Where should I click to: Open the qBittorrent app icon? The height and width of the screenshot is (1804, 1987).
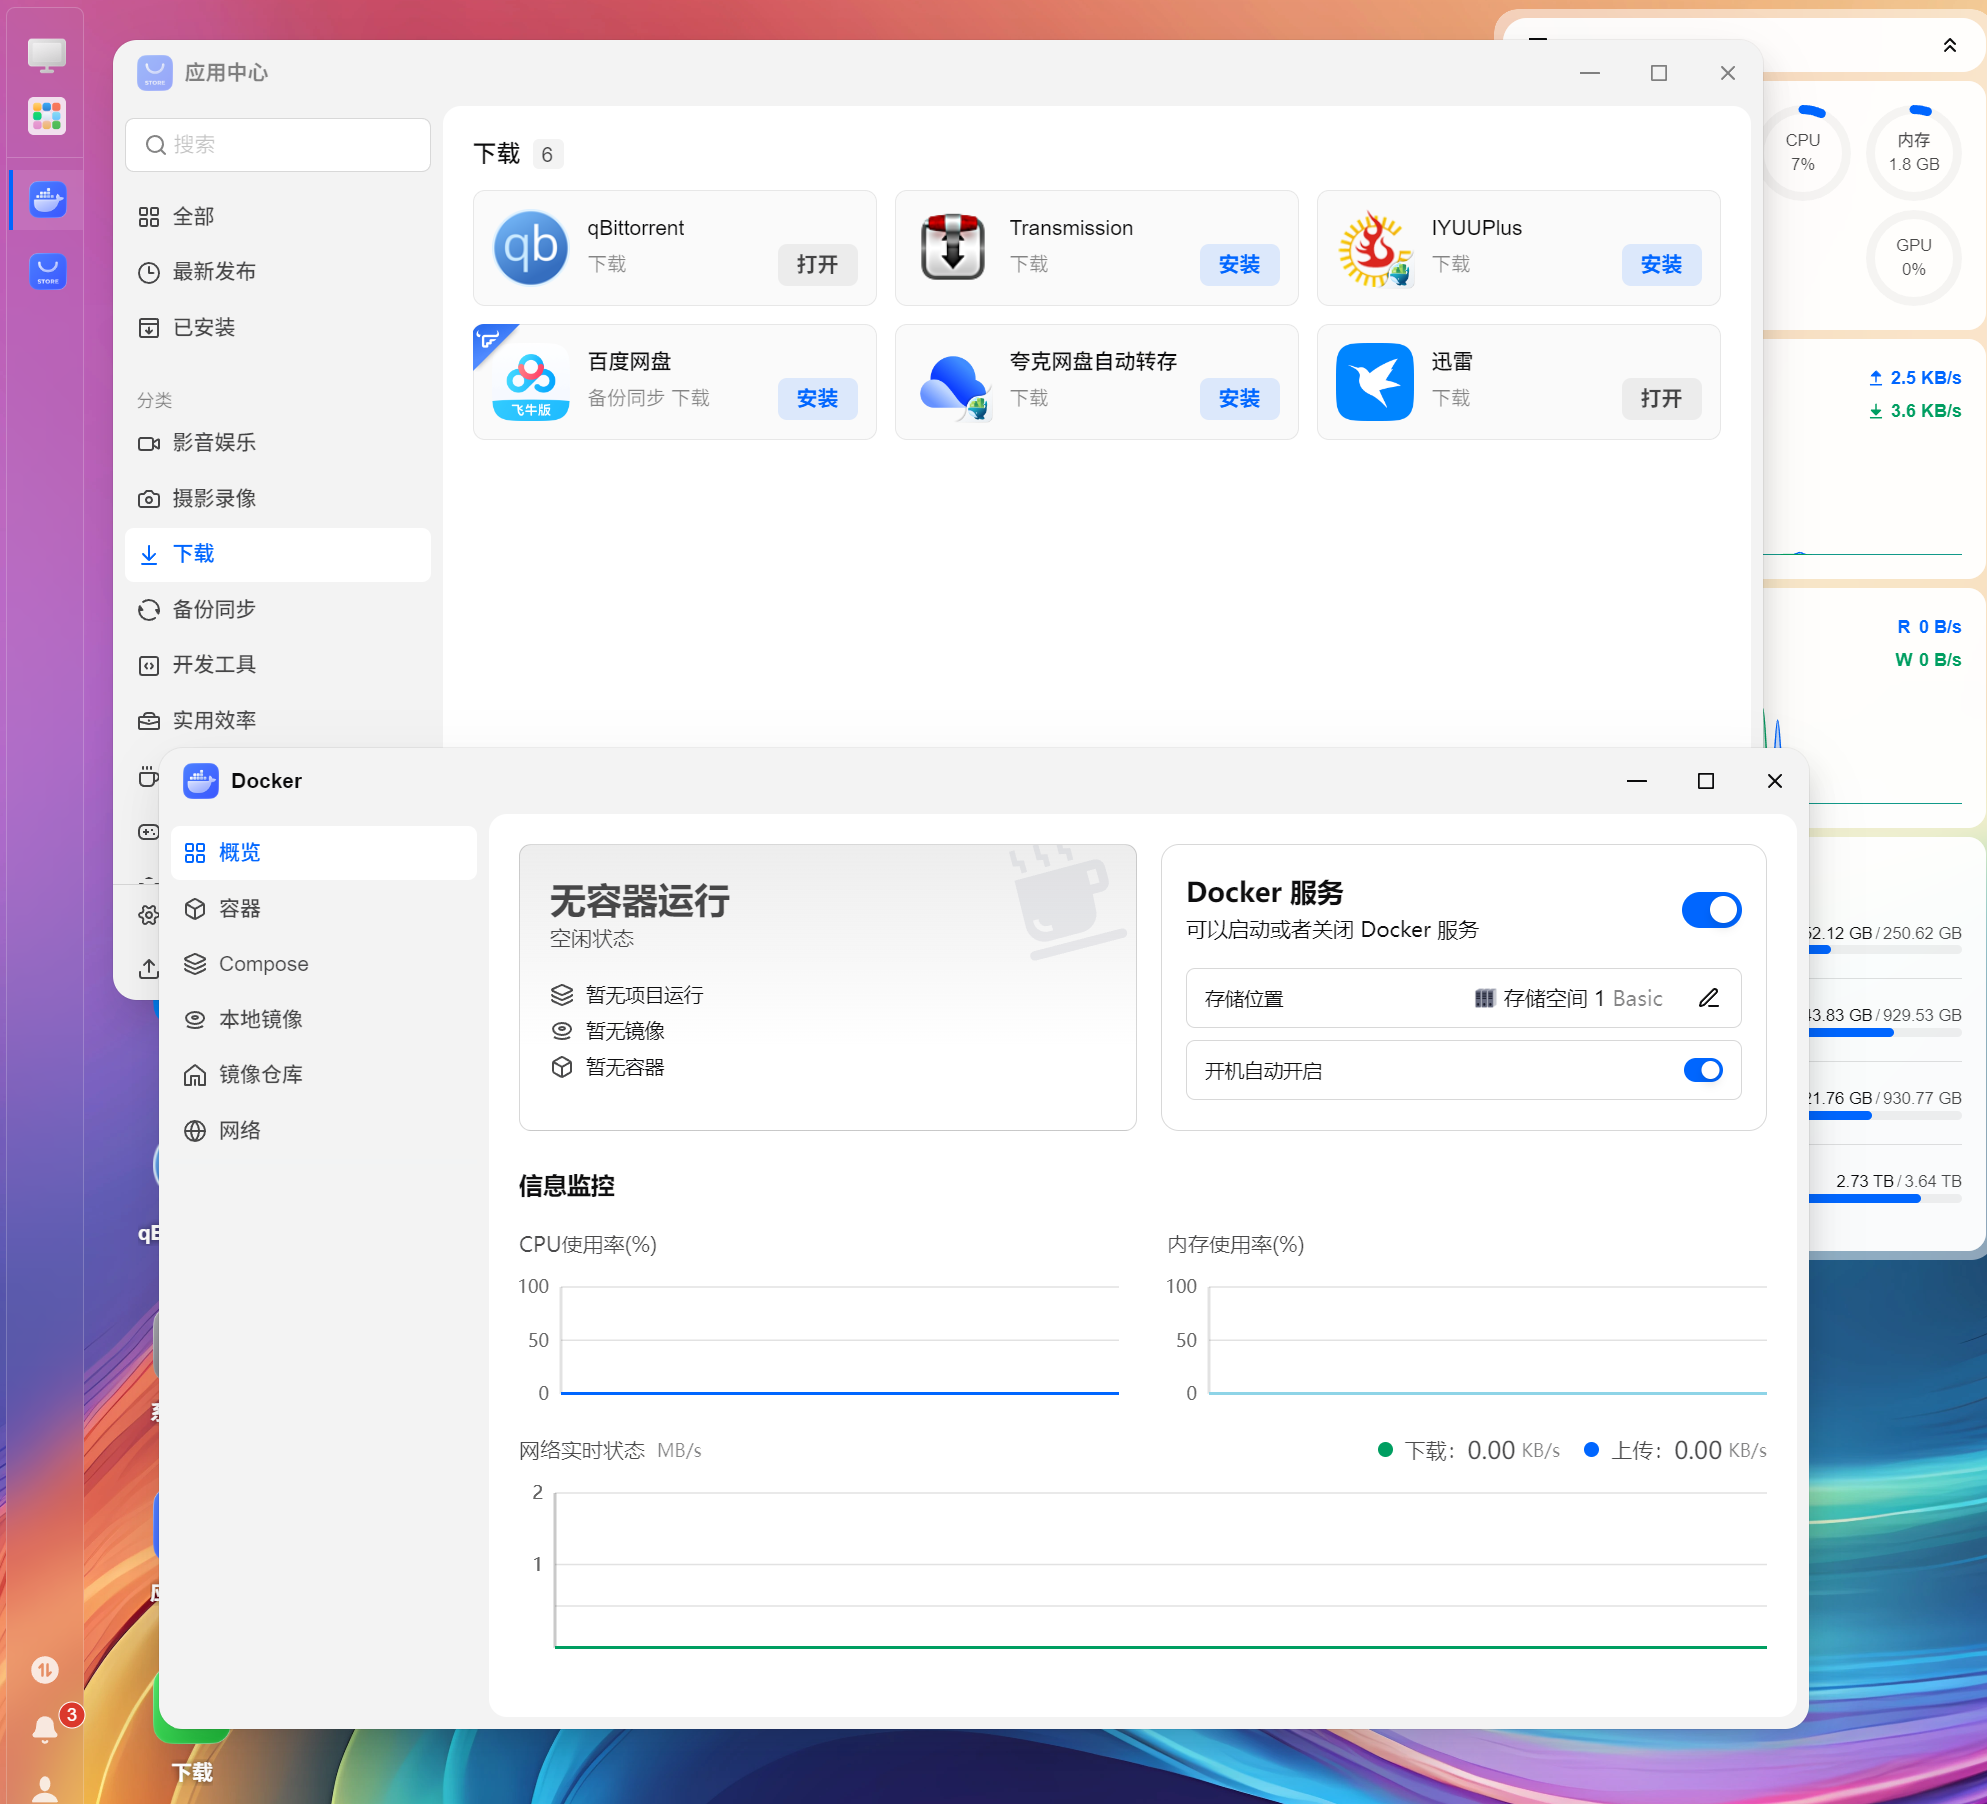[x=531, y=248]
